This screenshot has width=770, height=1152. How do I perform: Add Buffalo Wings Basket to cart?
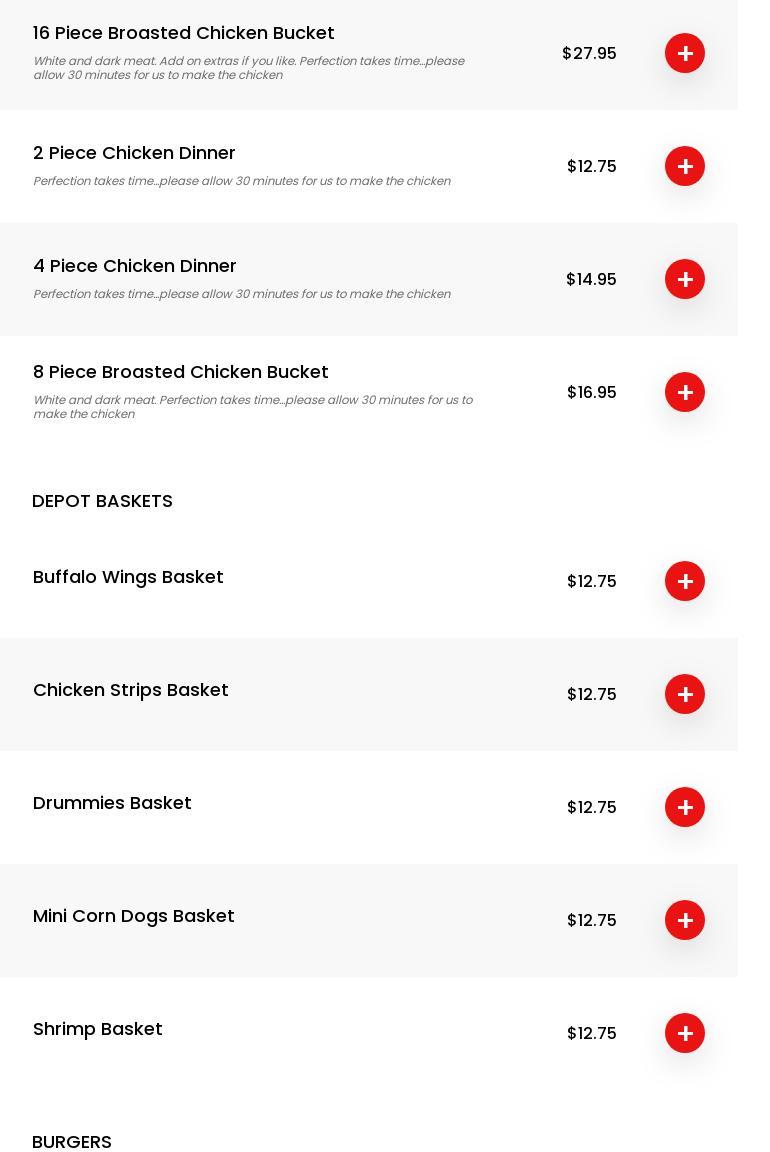click(685, 581)
